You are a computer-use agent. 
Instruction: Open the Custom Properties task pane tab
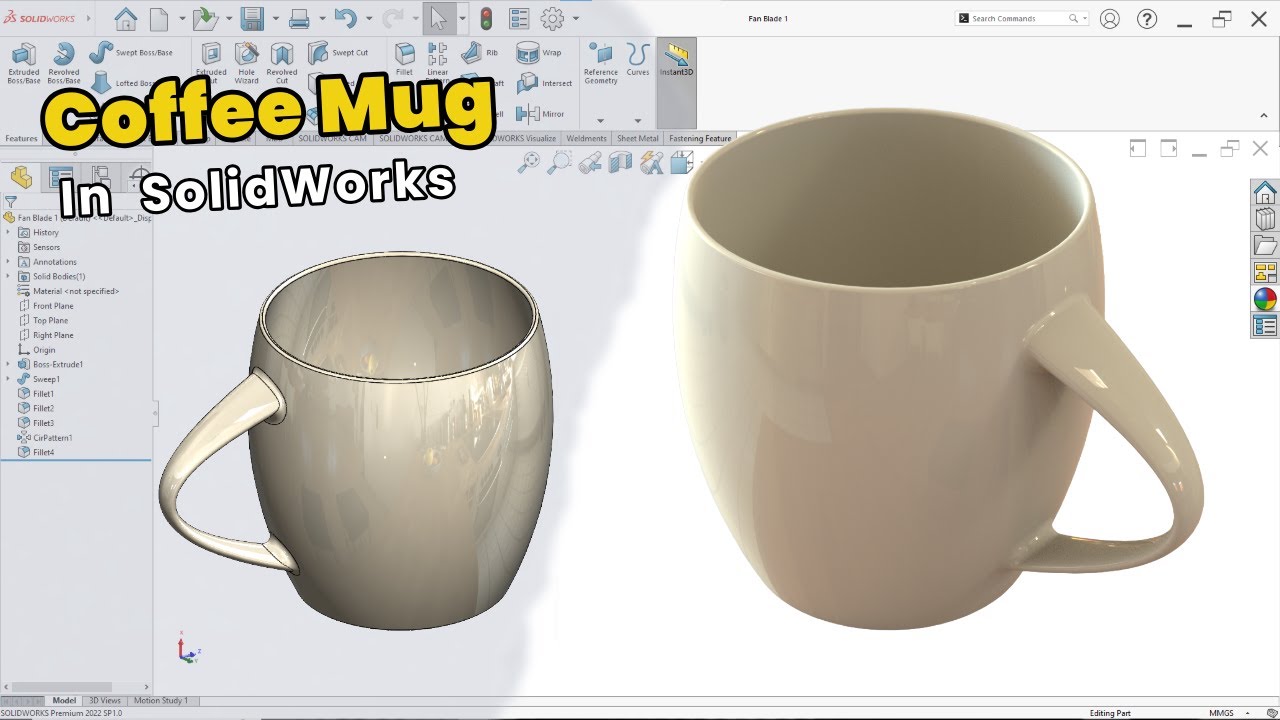point(1265,326)
